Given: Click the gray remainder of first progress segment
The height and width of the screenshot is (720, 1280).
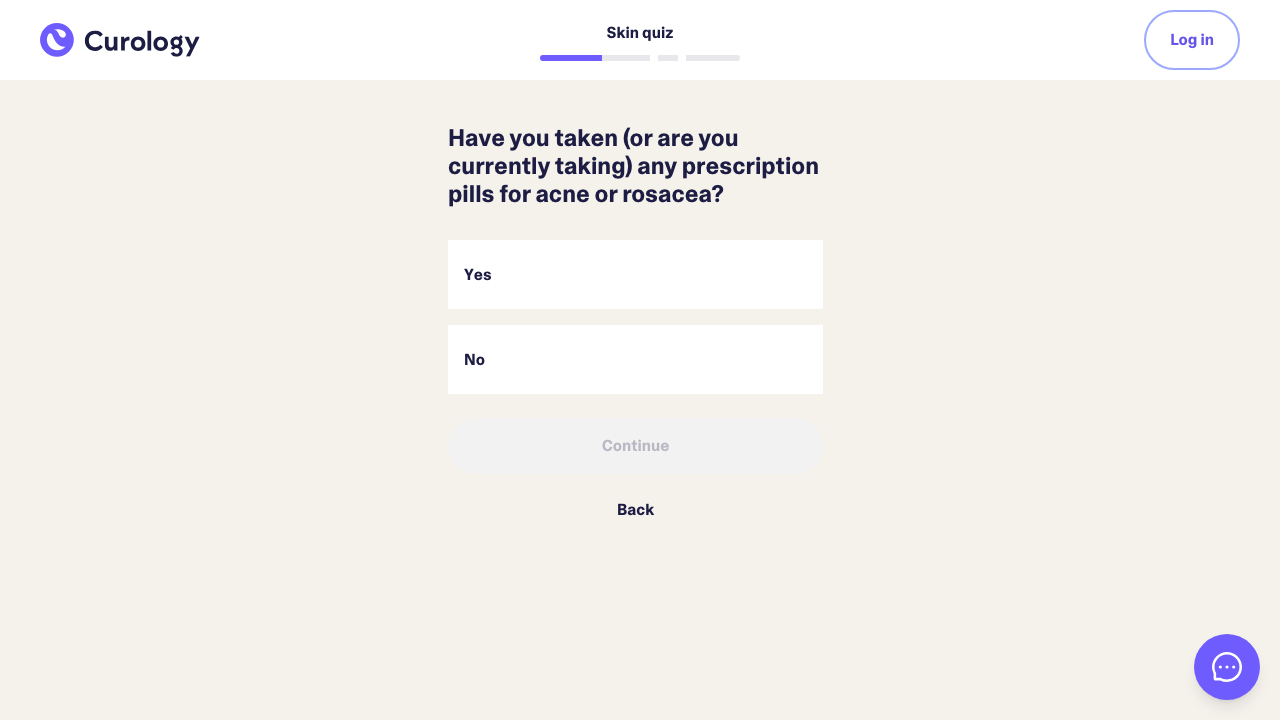Looking at the screenshot, I should tap(626, 58).
